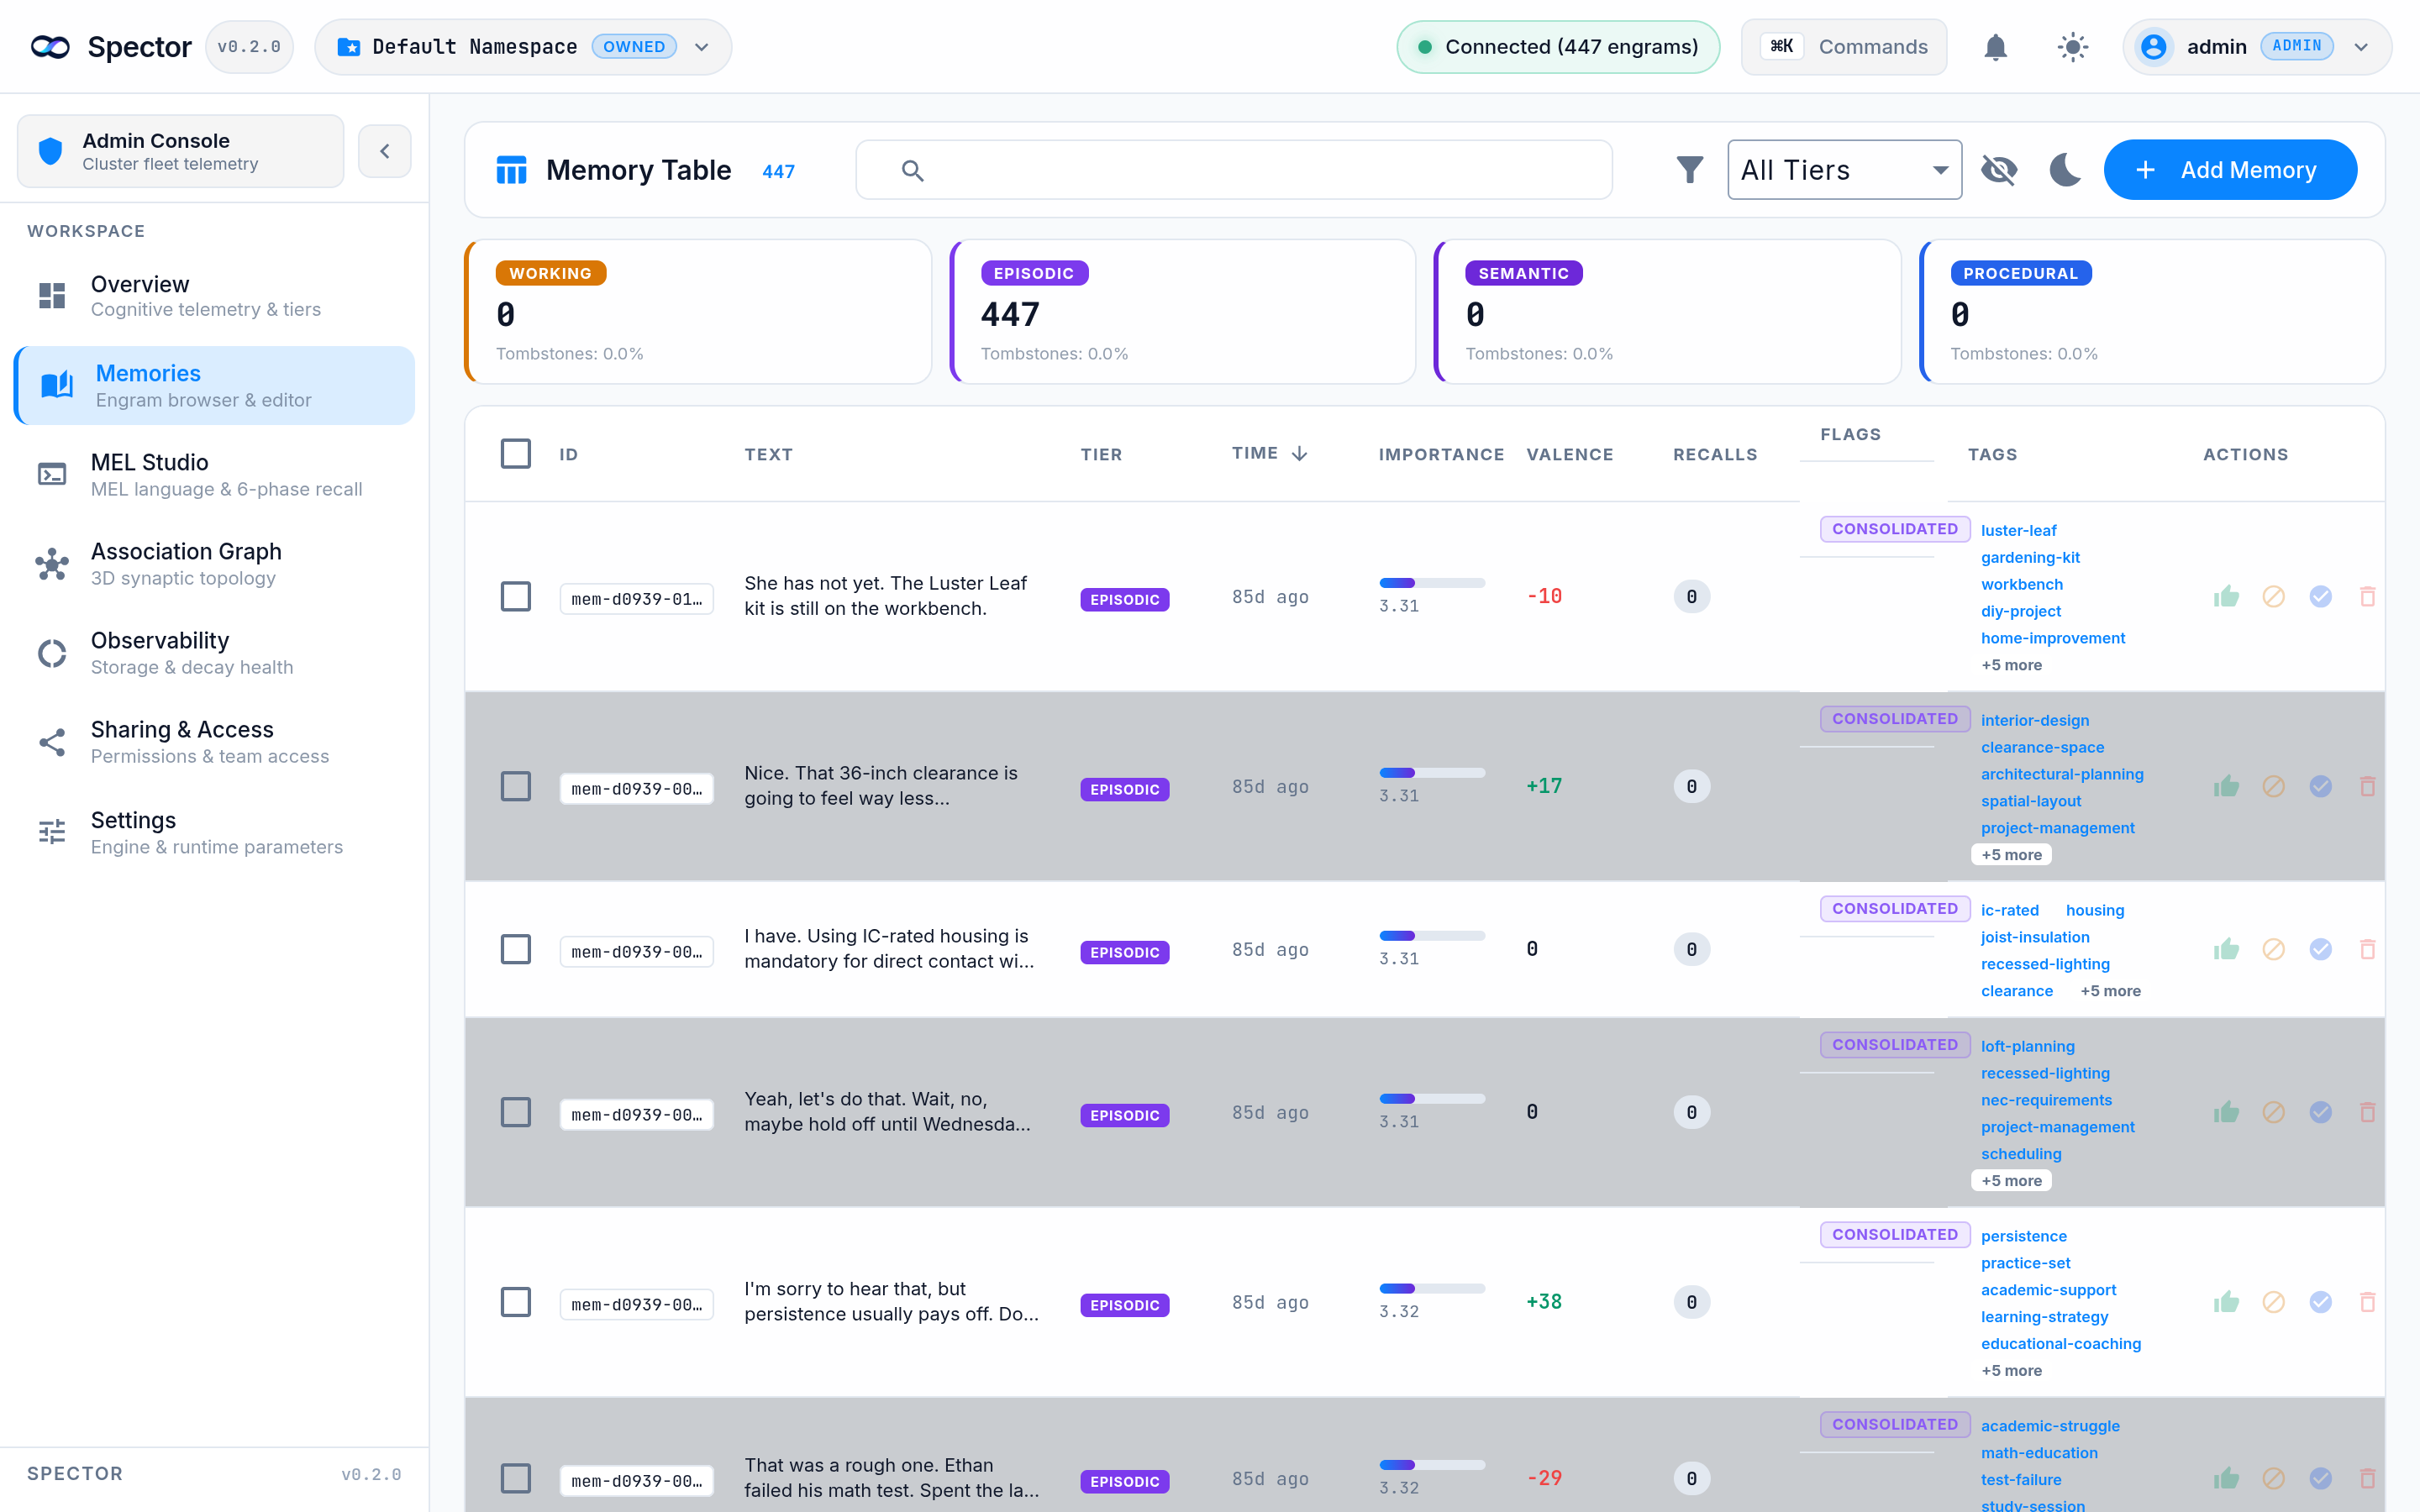2420x1512 pixels.
Task: Suppress the Ethan math test memory
Action: coord(2273,1479)
